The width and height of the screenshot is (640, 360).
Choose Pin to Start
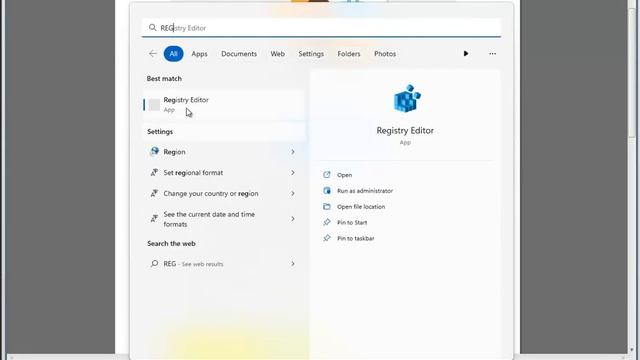pos(352,222)
